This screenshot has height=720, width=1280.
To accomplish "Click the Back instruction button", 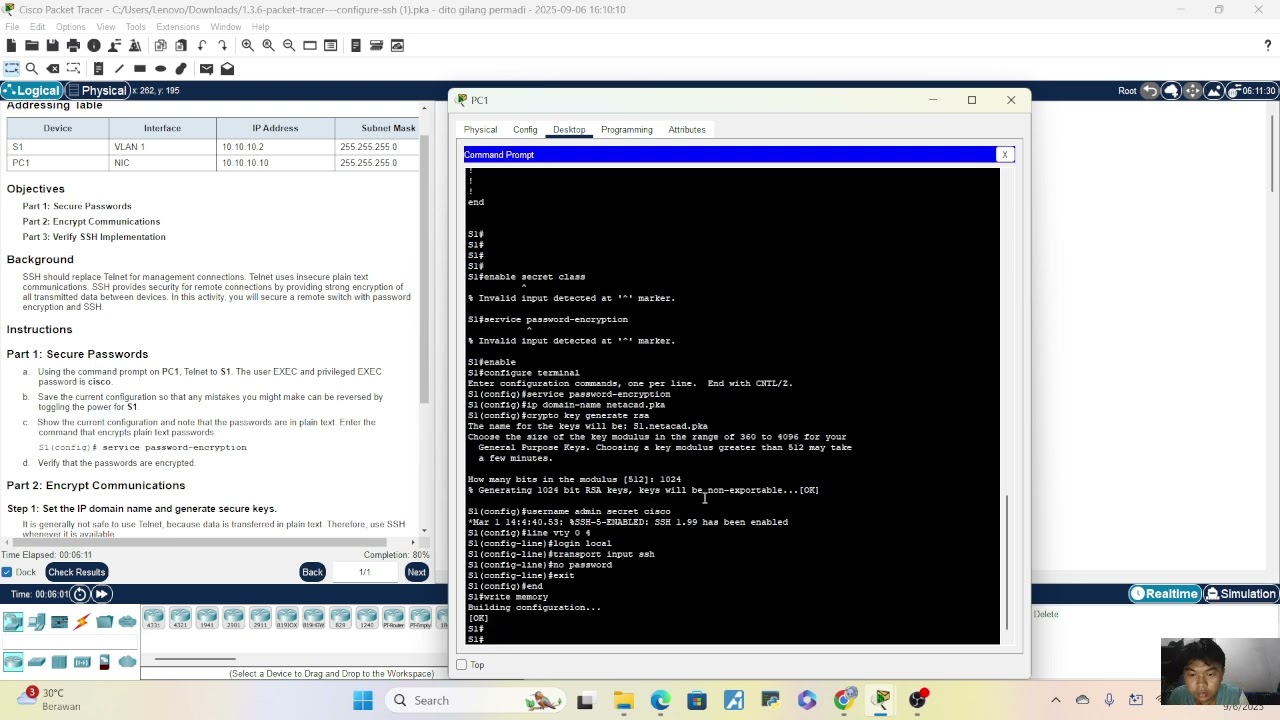I will pos(312,572).
